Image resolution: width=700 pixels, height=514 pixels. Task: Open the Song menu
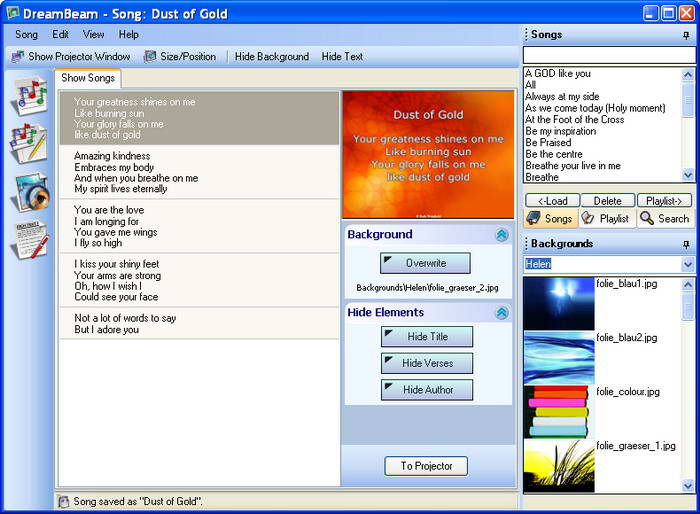26,34
